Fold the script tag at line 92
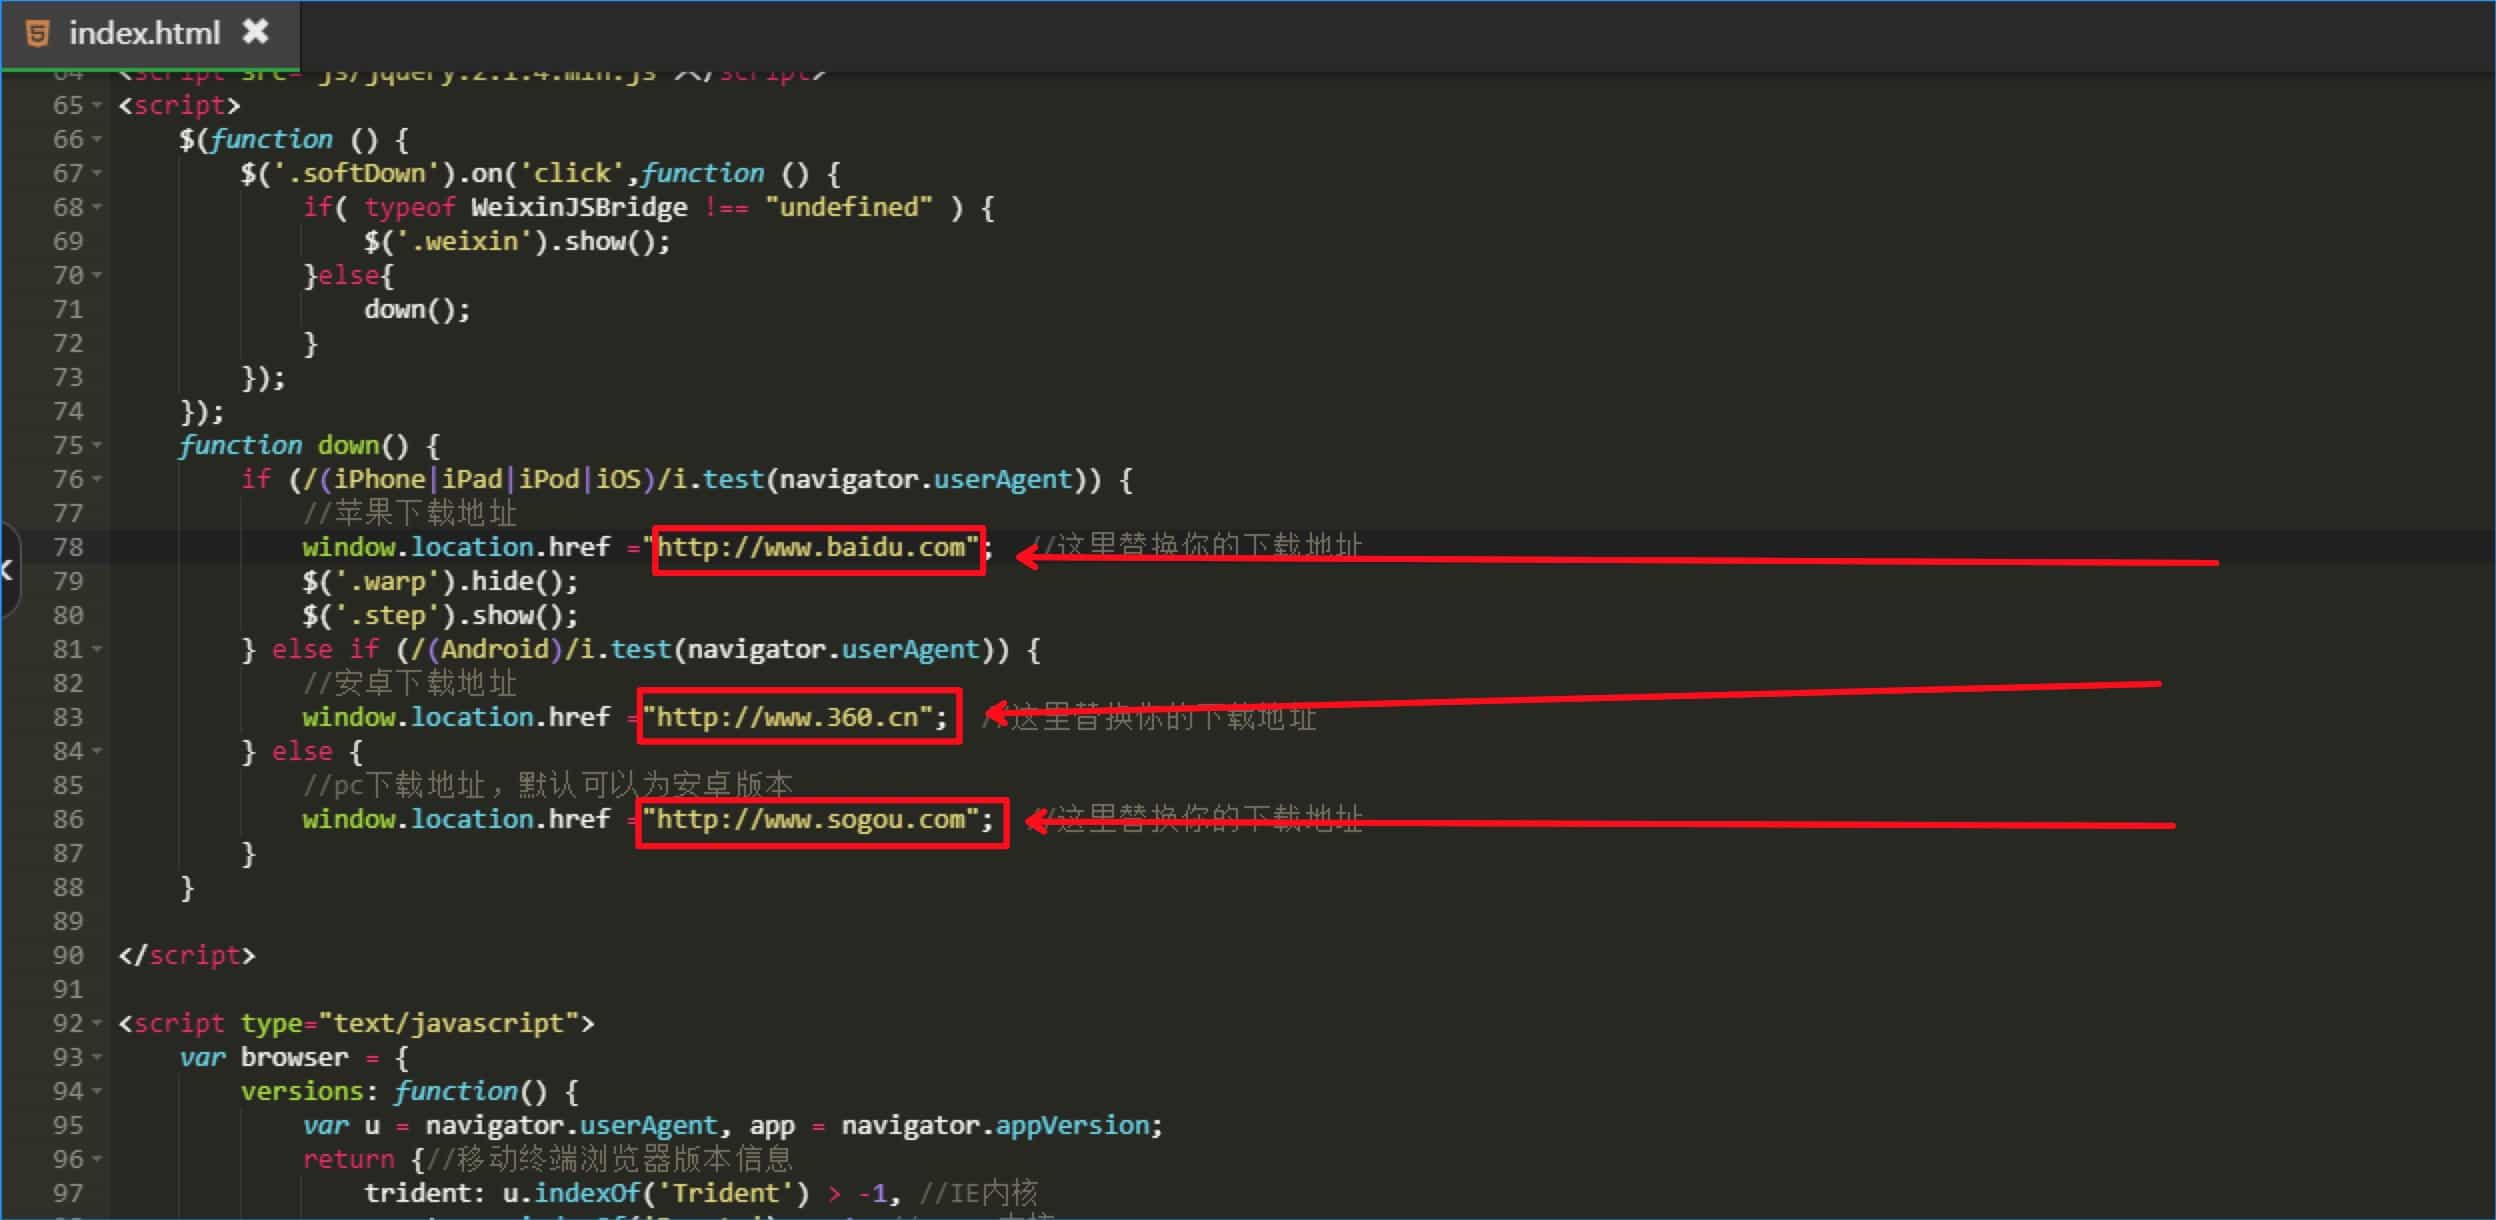 [97, 1023]
